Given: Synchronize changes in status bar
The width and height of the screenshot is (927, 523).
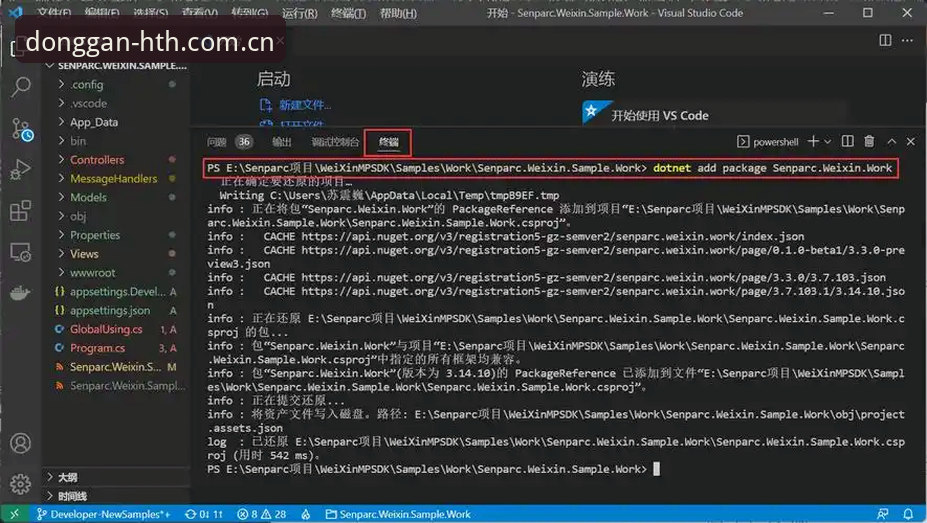Looking at the screenshot, I should point(204,514).
